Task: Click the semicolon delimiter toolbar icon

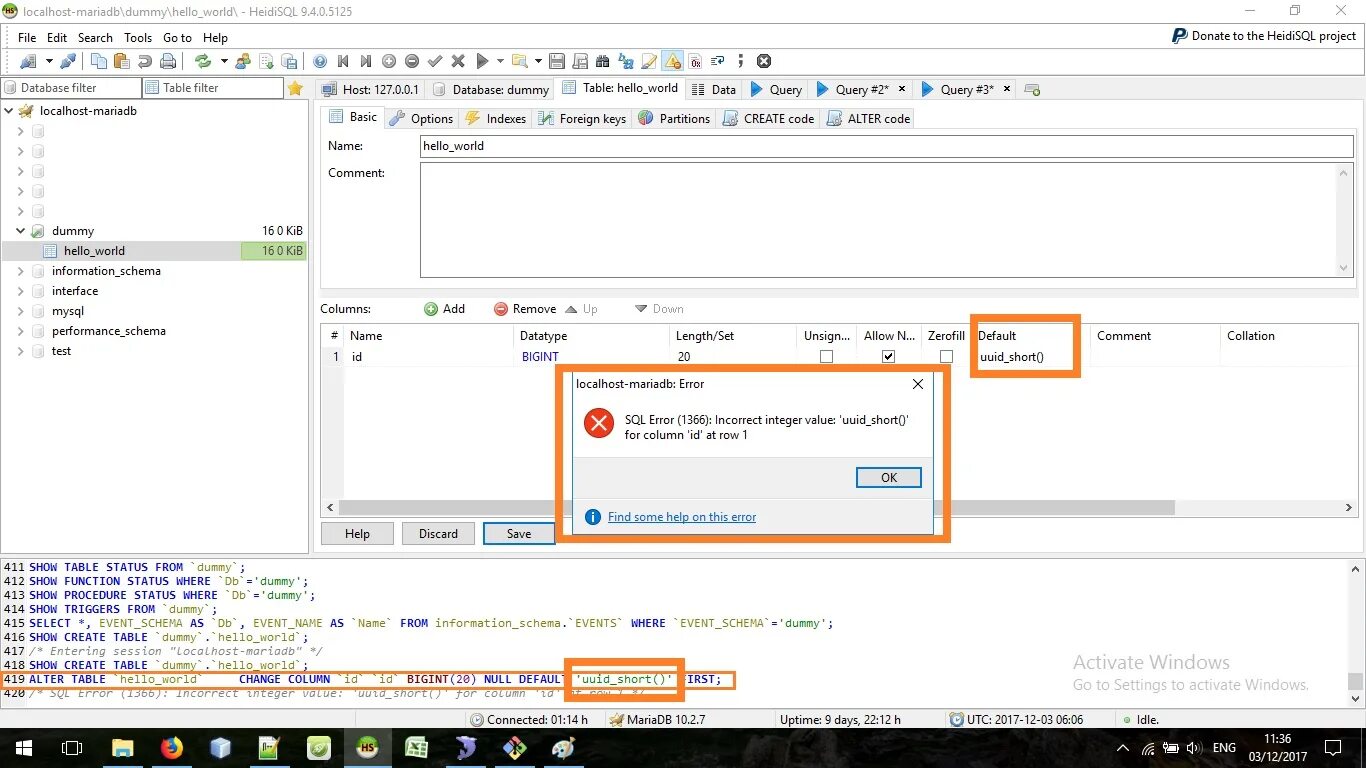Action: pos(742,61)
